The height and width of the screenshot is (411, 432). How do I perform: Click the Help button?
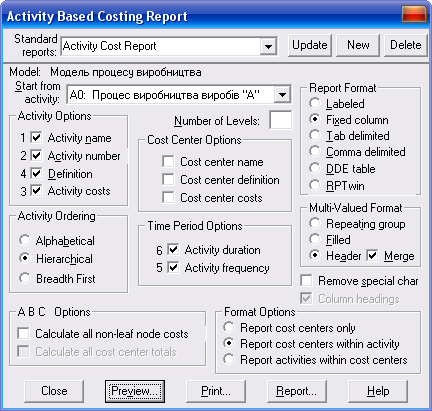click(378, 391)
